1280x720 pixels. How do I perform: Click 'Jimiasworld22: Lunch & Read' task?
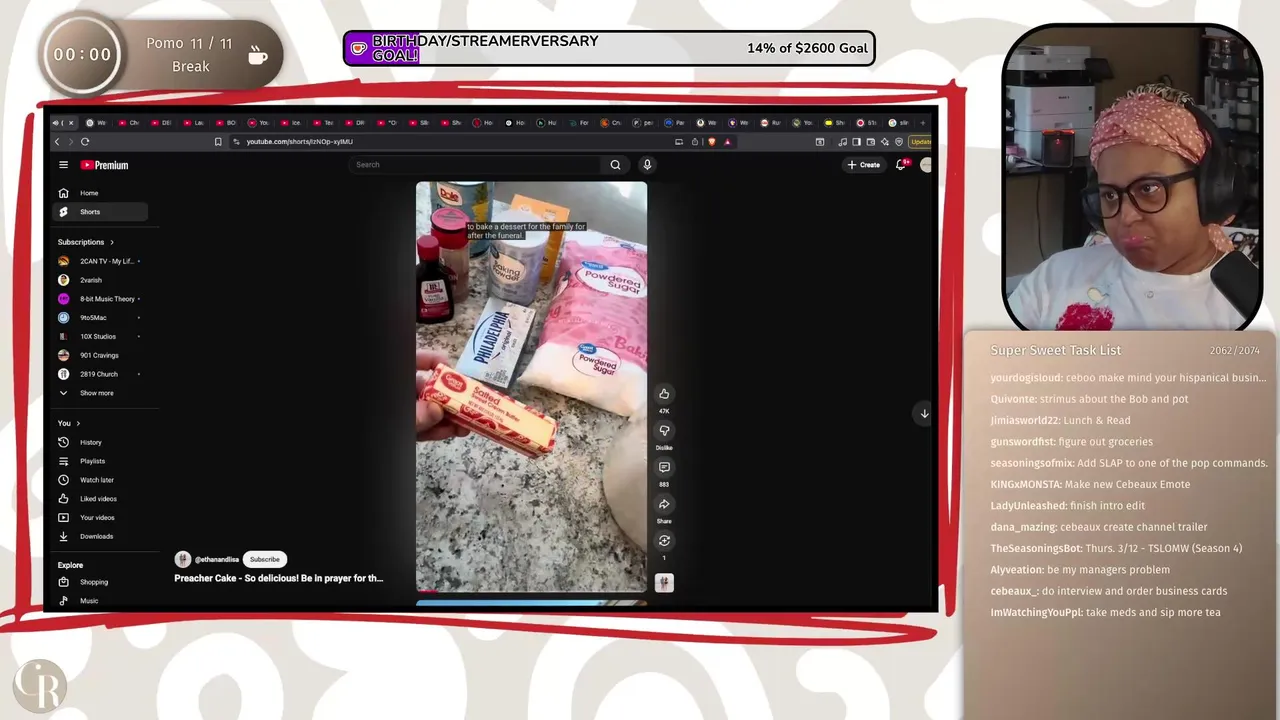point(1060,420)
